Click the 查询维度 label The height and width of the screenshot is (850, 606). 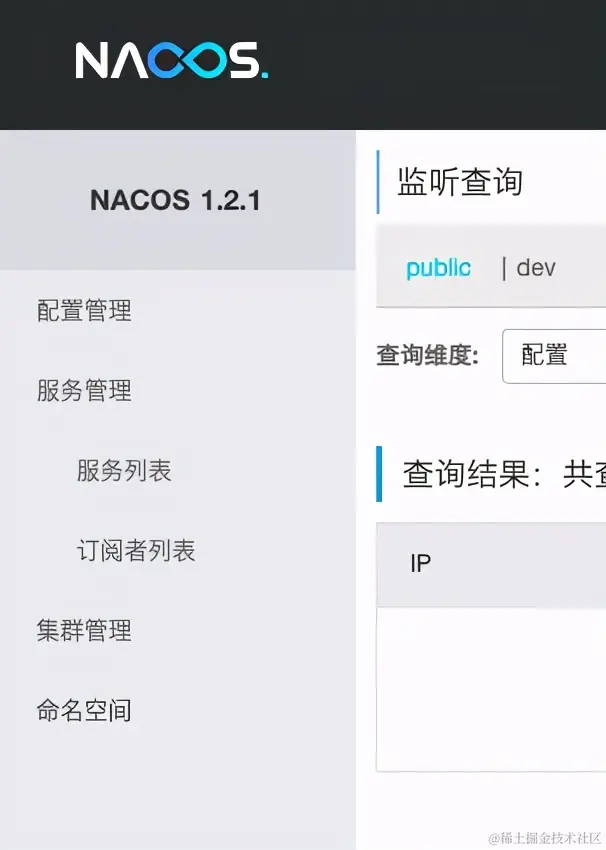428,356
